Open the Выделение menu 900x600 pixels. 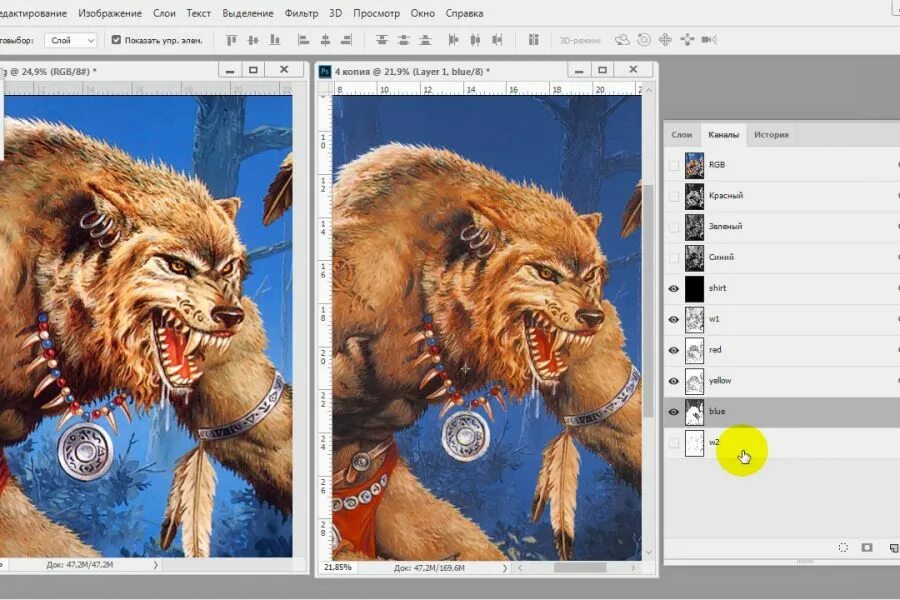click(x=247, y=13)
